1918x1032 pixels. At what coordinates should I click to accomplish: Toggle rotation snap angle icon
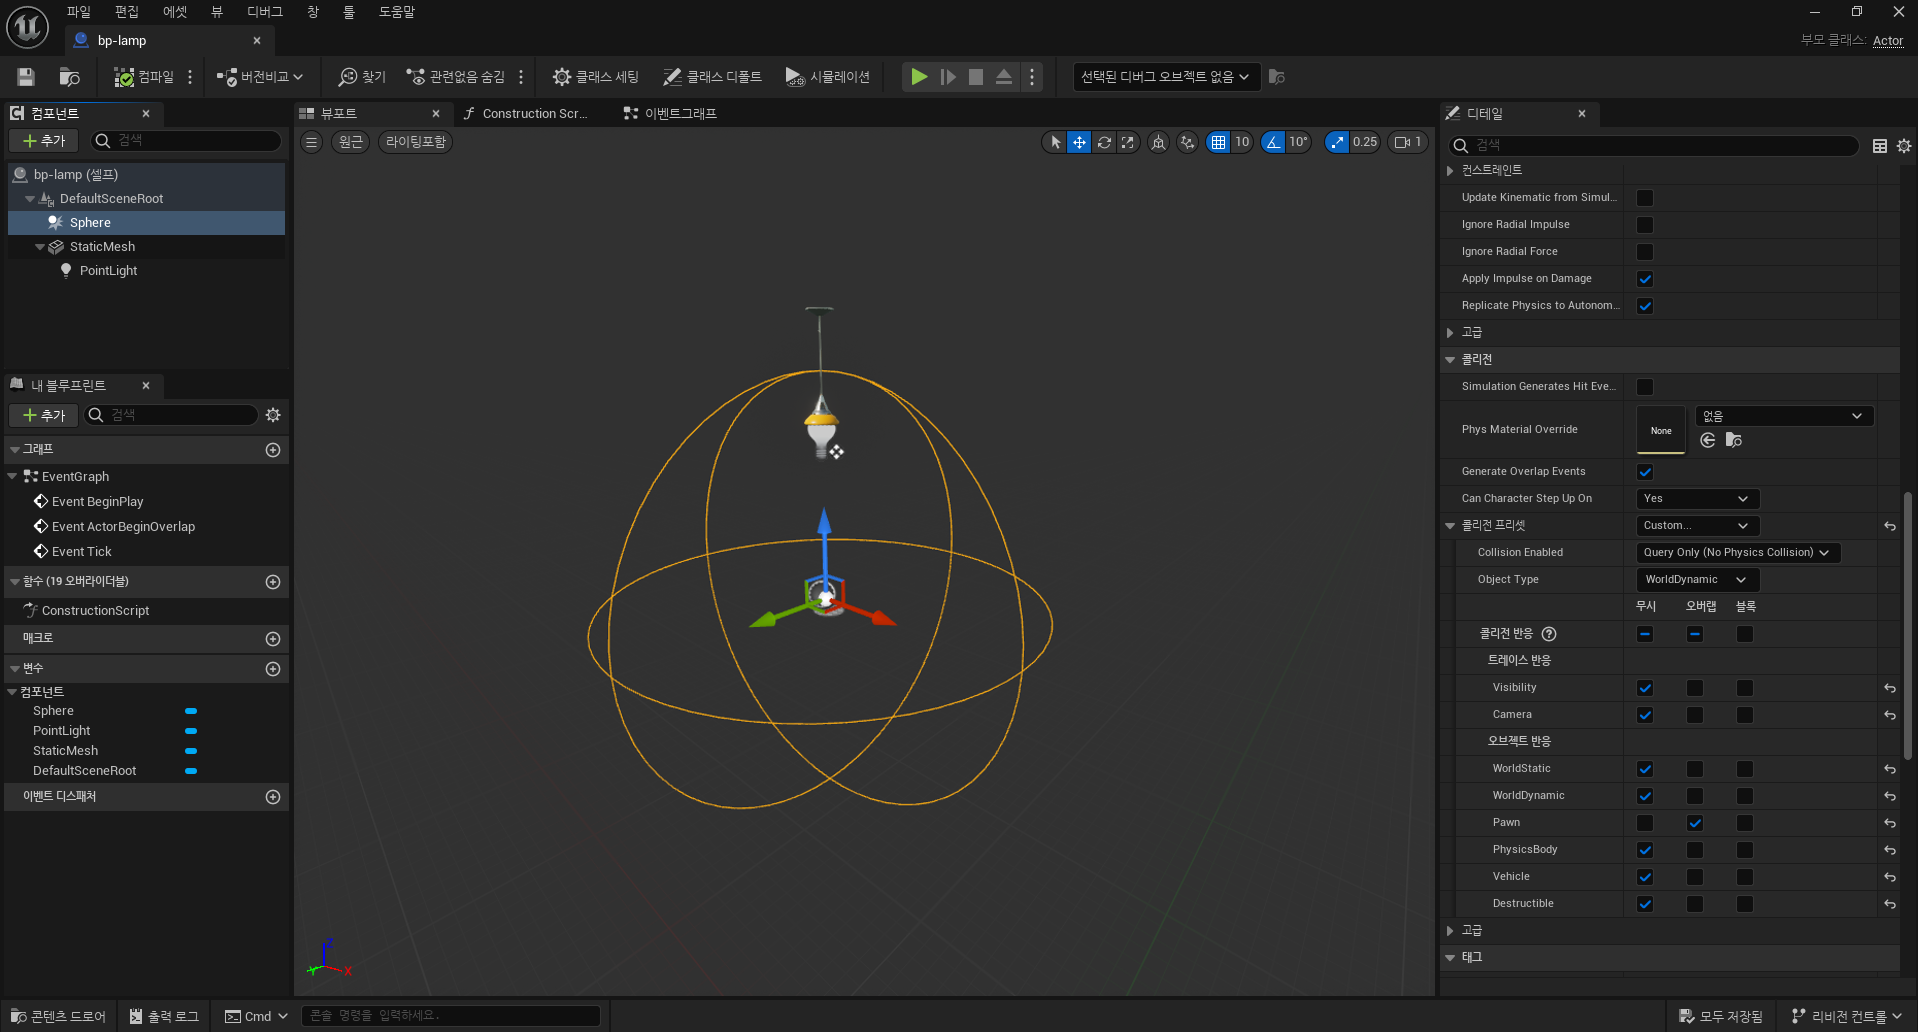[x=1273, y=142]
